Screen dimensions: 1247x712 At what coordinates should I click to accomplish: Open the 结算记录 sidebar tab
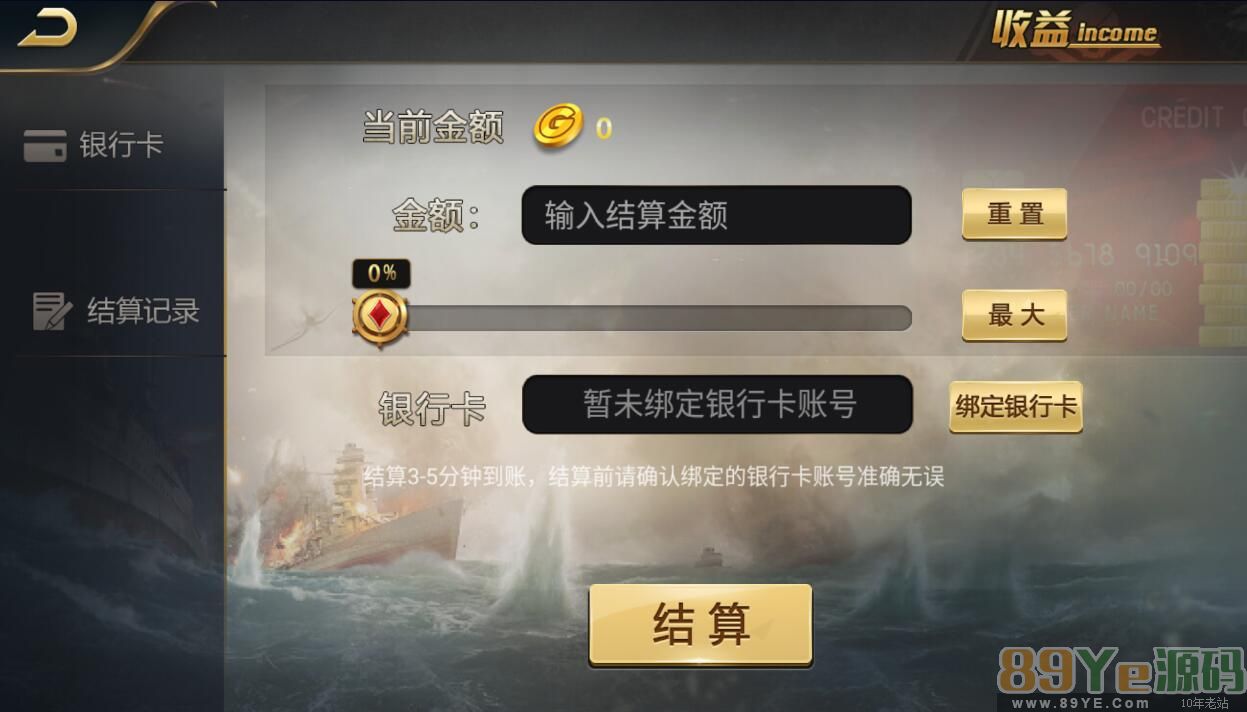click(113, 311)
